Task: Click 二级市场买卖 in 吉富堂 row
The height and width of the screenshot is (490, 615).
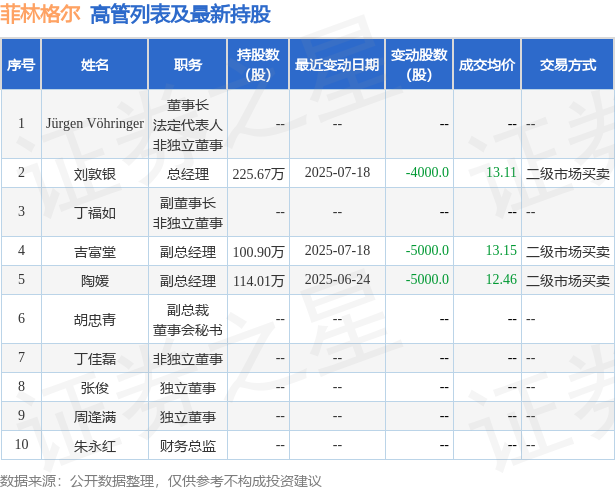Action: pos(568,252)
